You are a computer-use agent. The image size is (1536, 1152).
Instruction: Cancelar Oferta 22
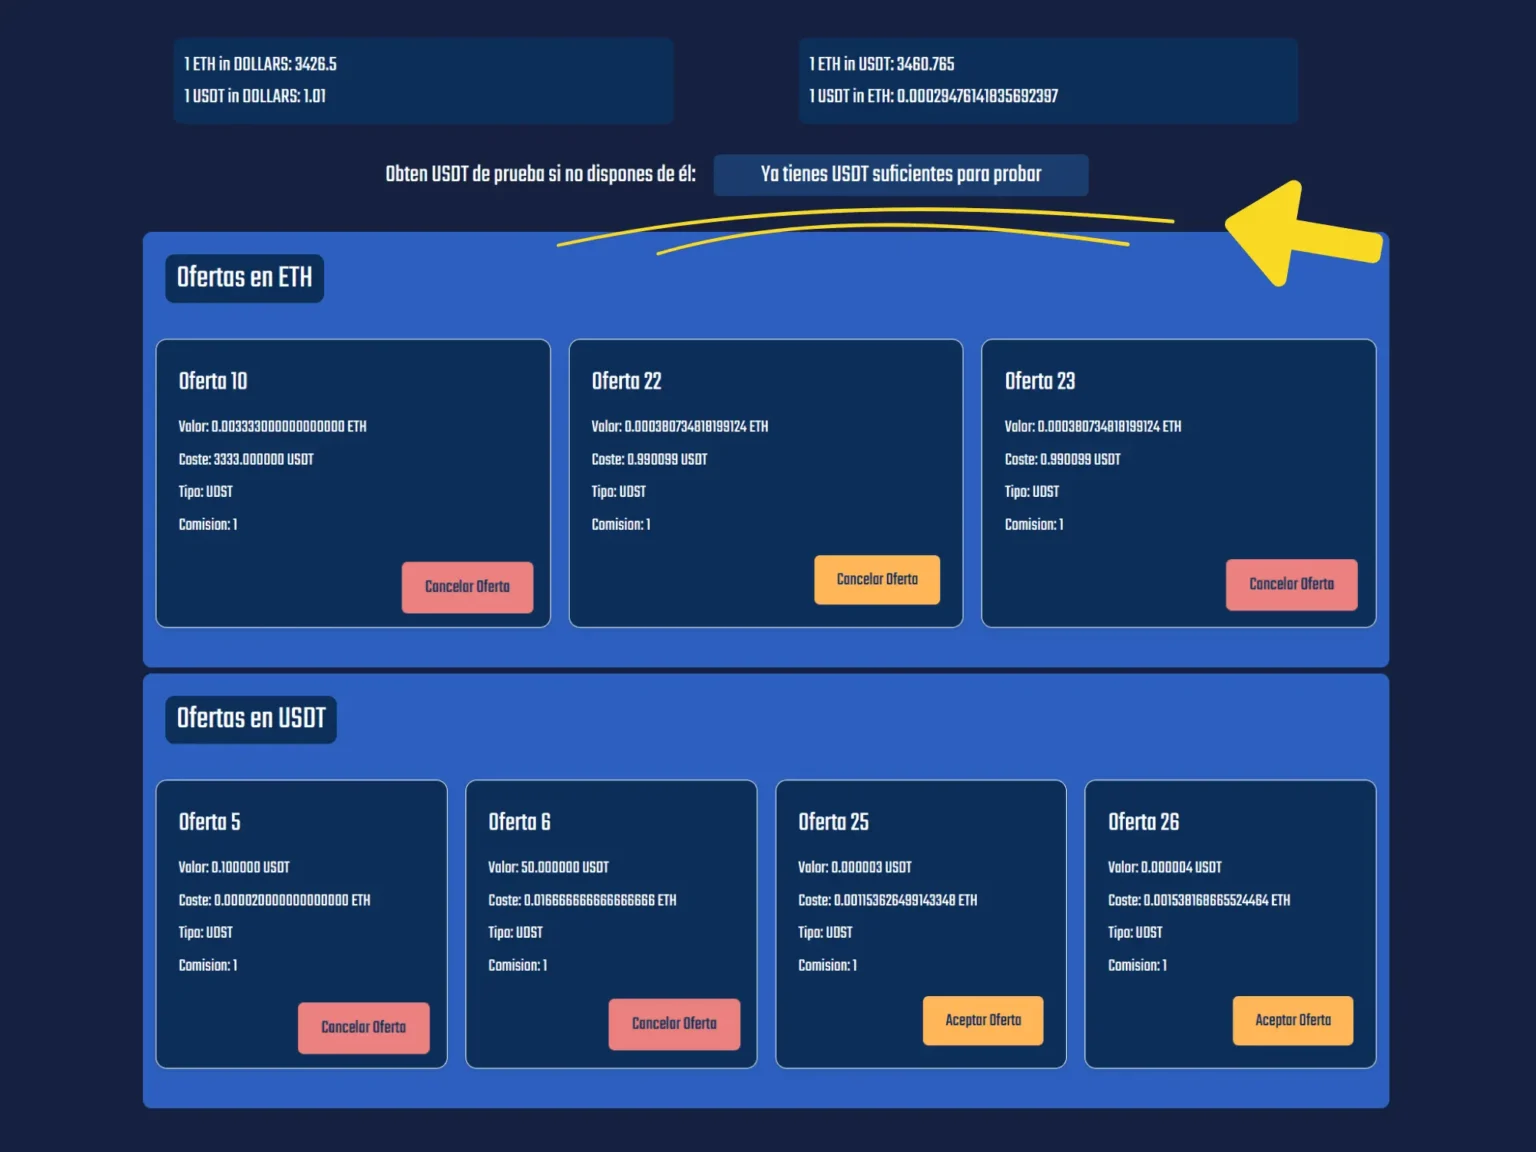[877, 579]
